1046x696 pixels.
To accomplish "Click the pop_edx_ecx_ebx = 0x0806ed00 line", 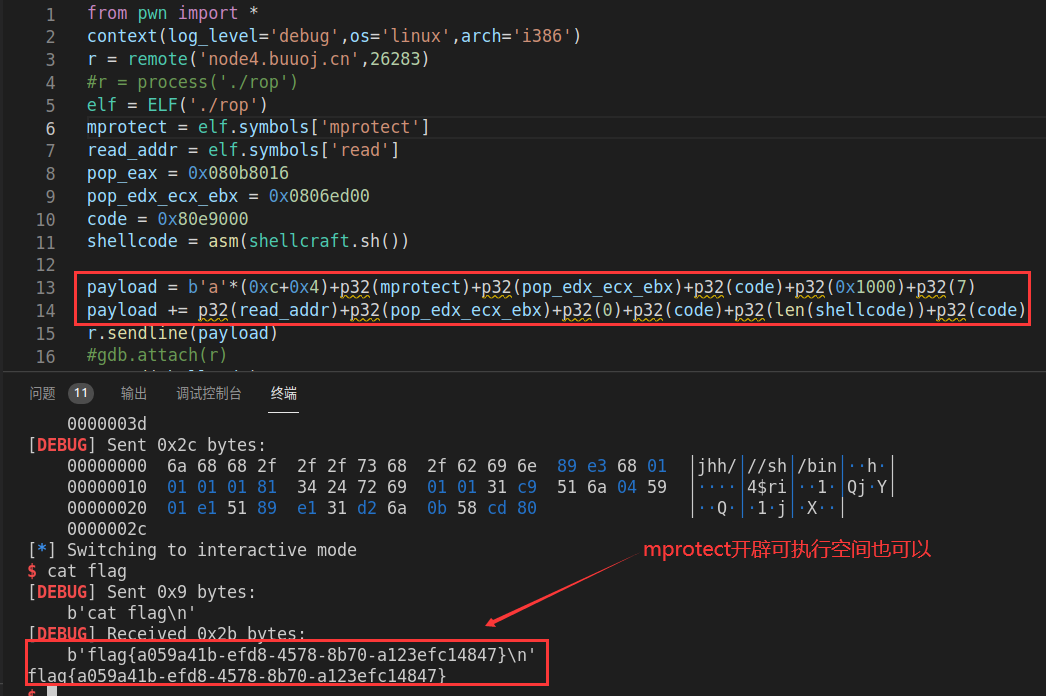I will pyautogui.click(x=228, y=196).
